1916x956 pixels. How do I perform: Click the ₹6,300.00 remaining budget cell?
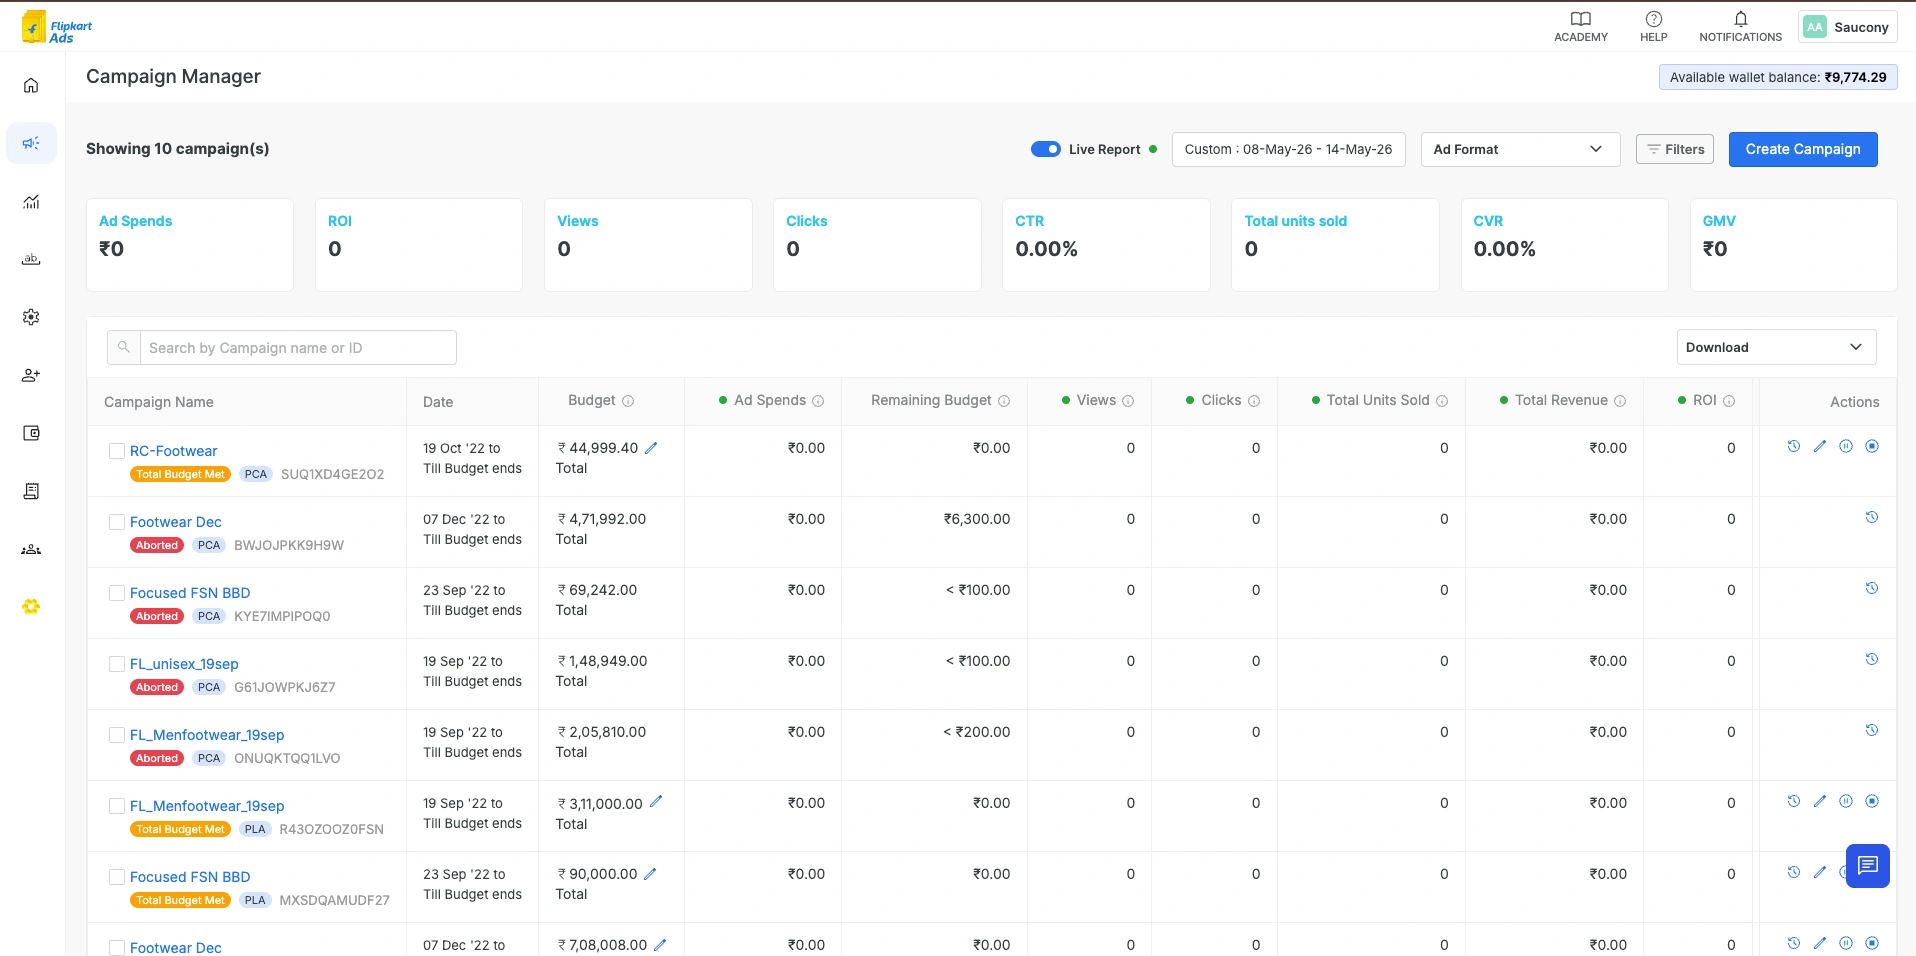976,519
